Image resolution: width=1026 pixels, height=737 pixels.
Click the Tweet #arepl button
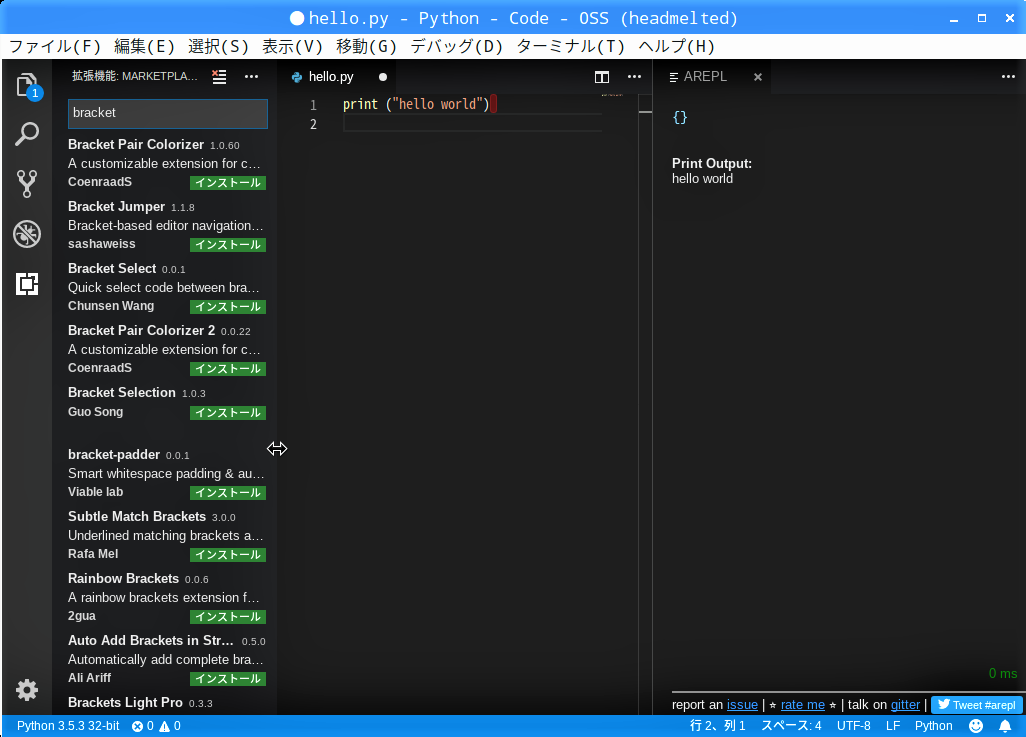pos(976,705)
